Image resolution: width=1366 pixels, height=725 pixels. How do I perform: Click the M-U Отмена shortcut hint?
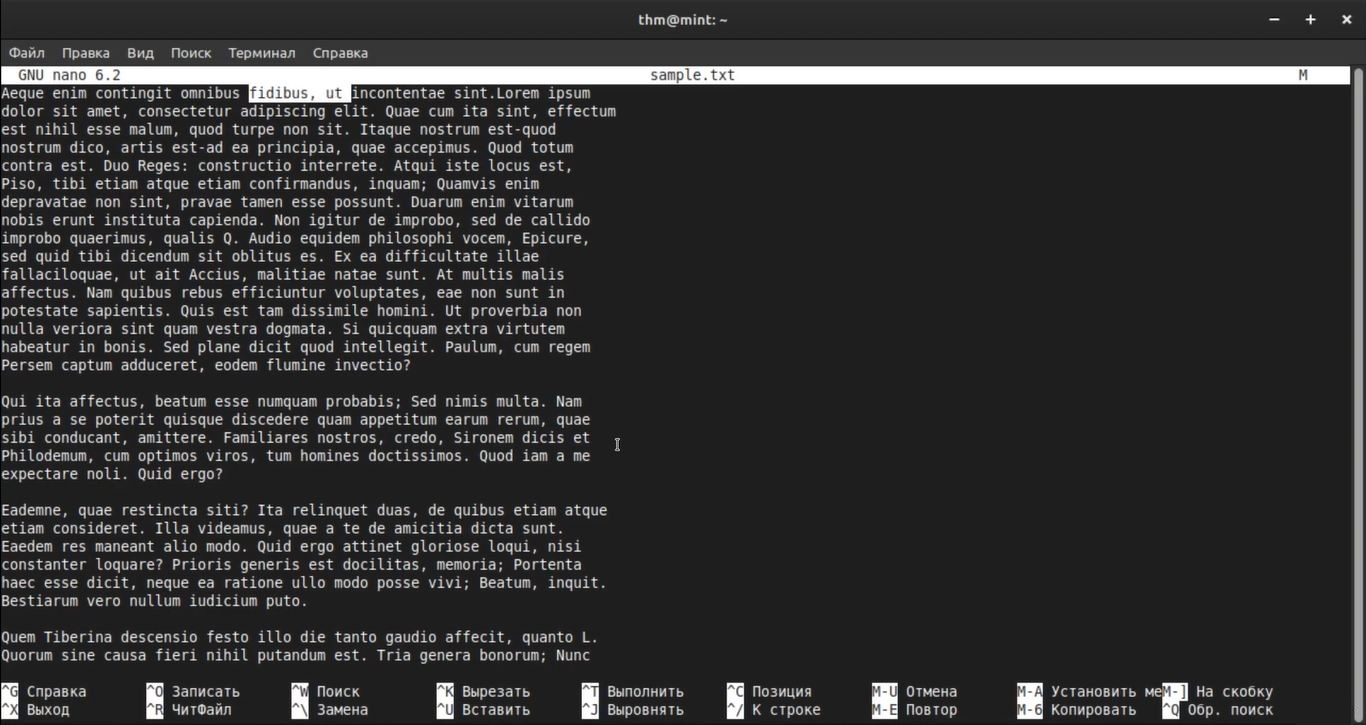click(915, 692)
